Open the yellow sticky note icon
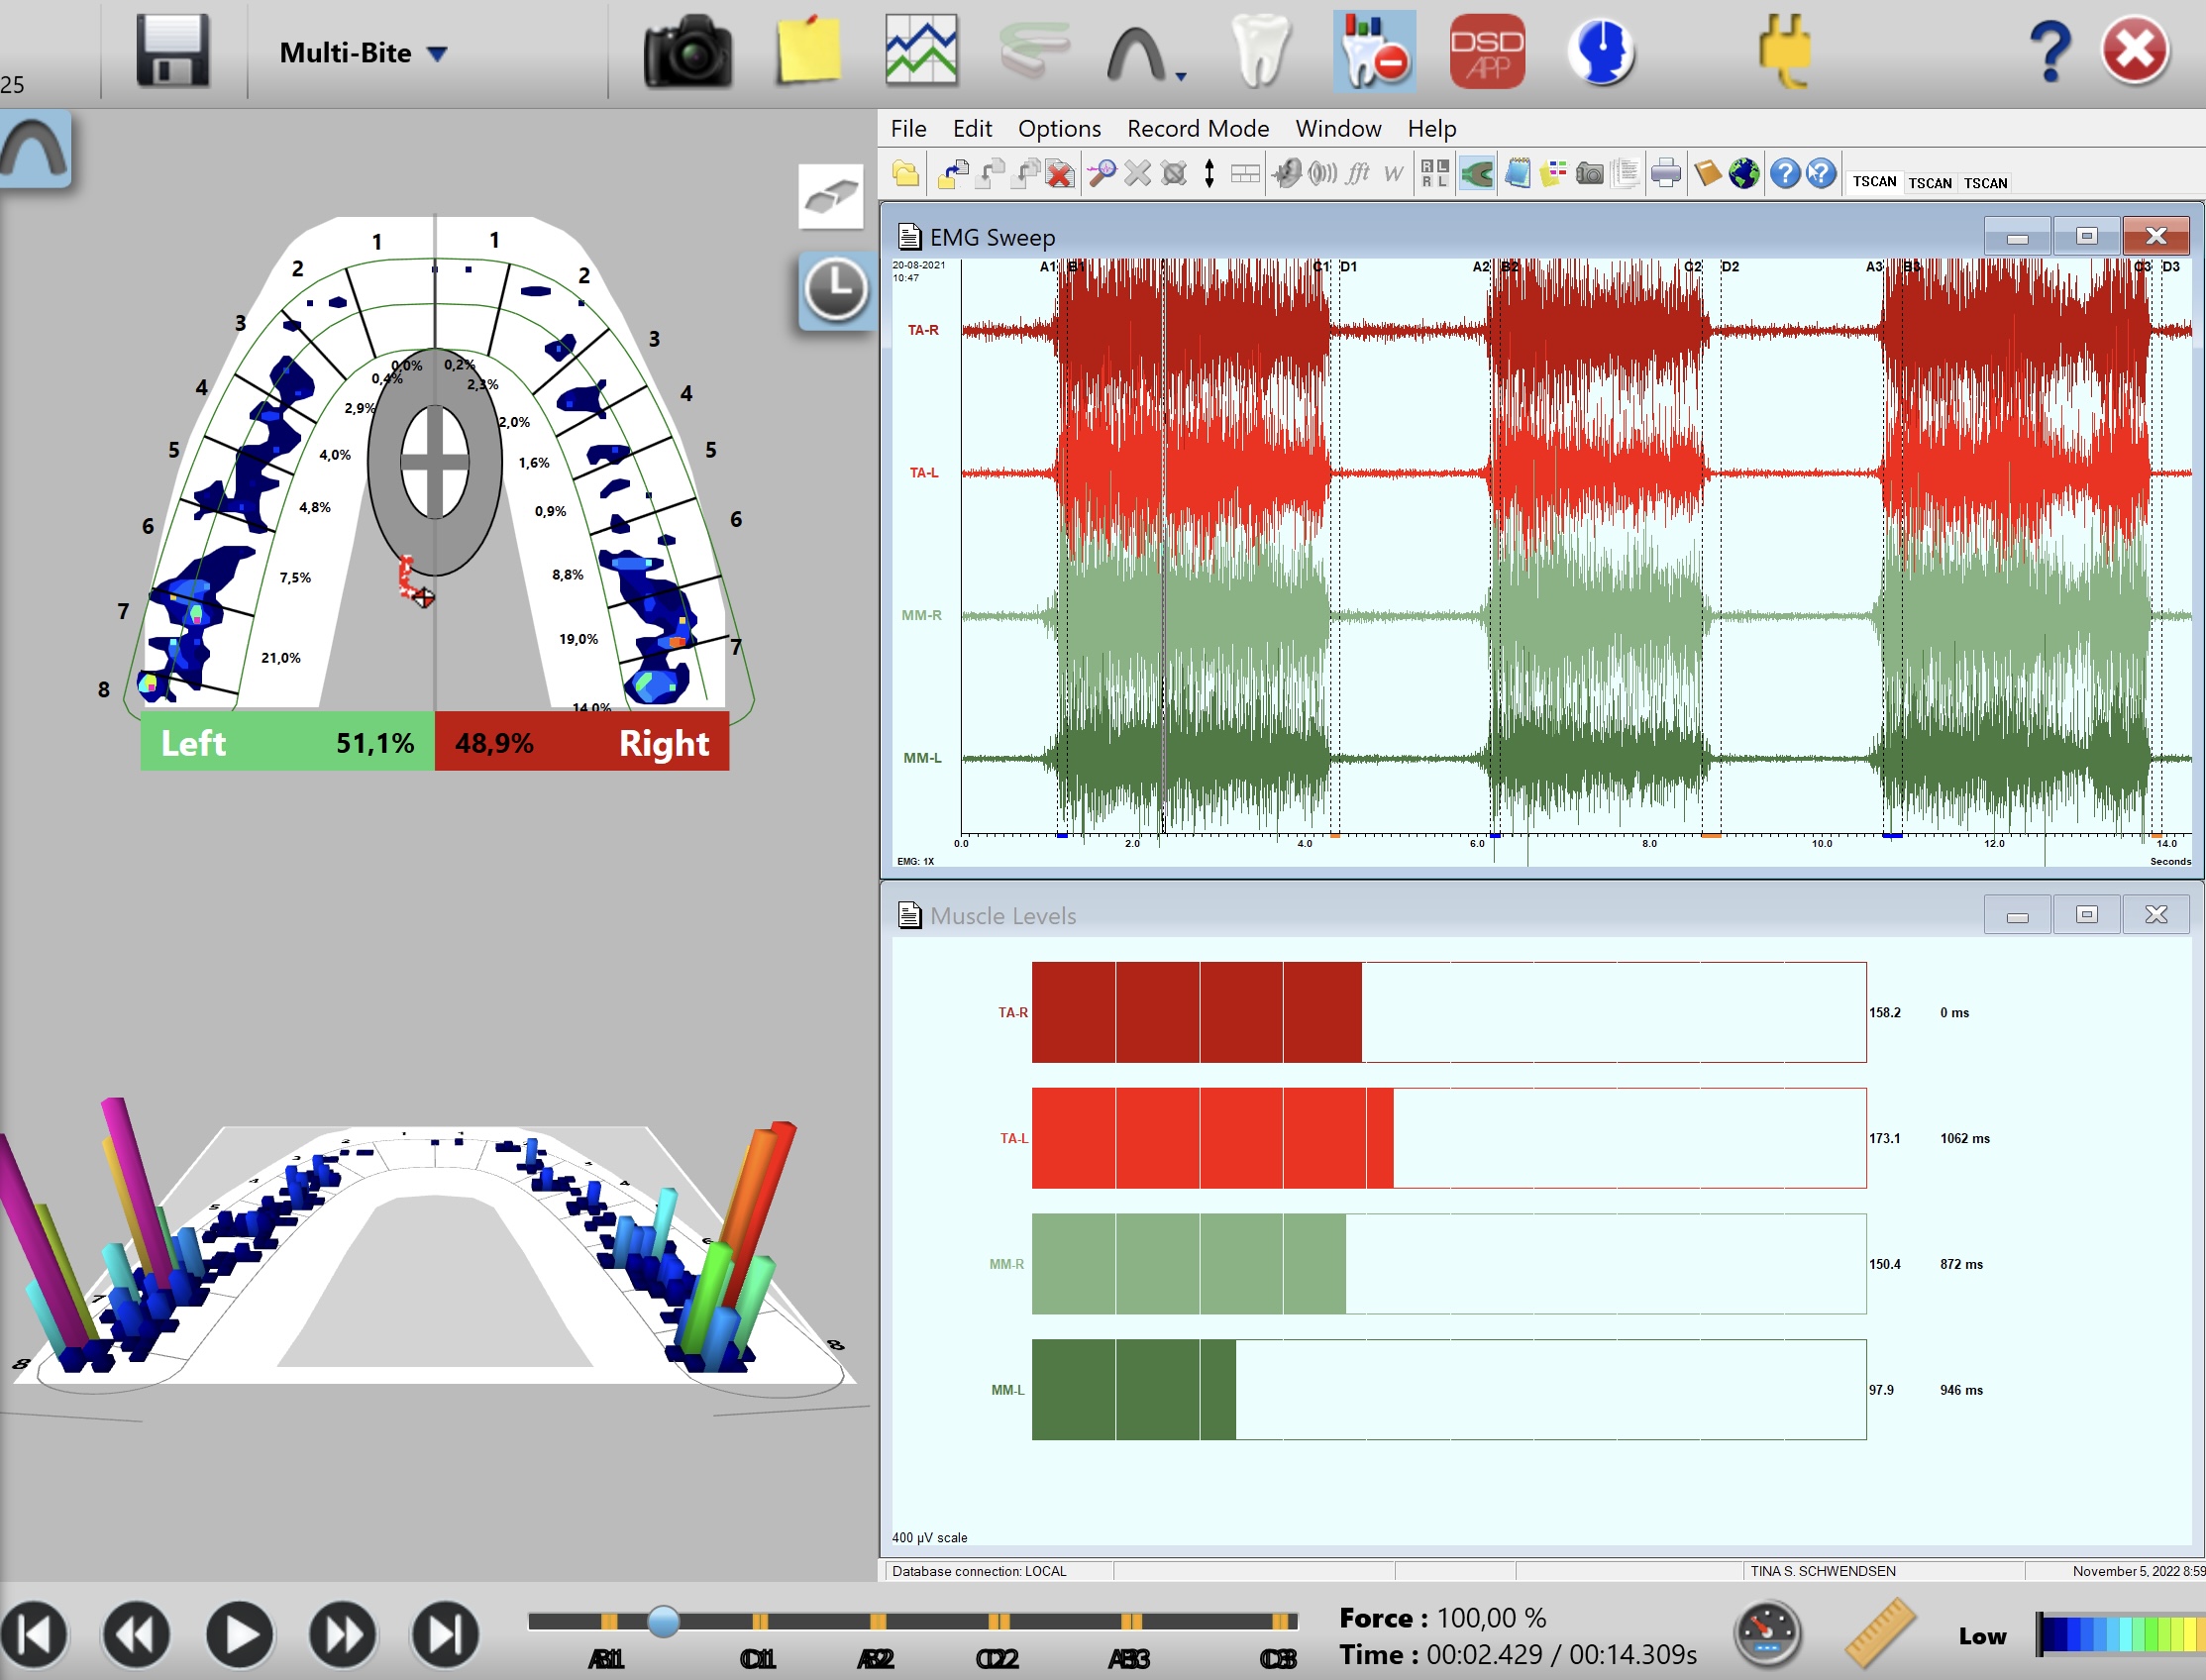Screen dimensions: 2206x1680 [808, 50]
